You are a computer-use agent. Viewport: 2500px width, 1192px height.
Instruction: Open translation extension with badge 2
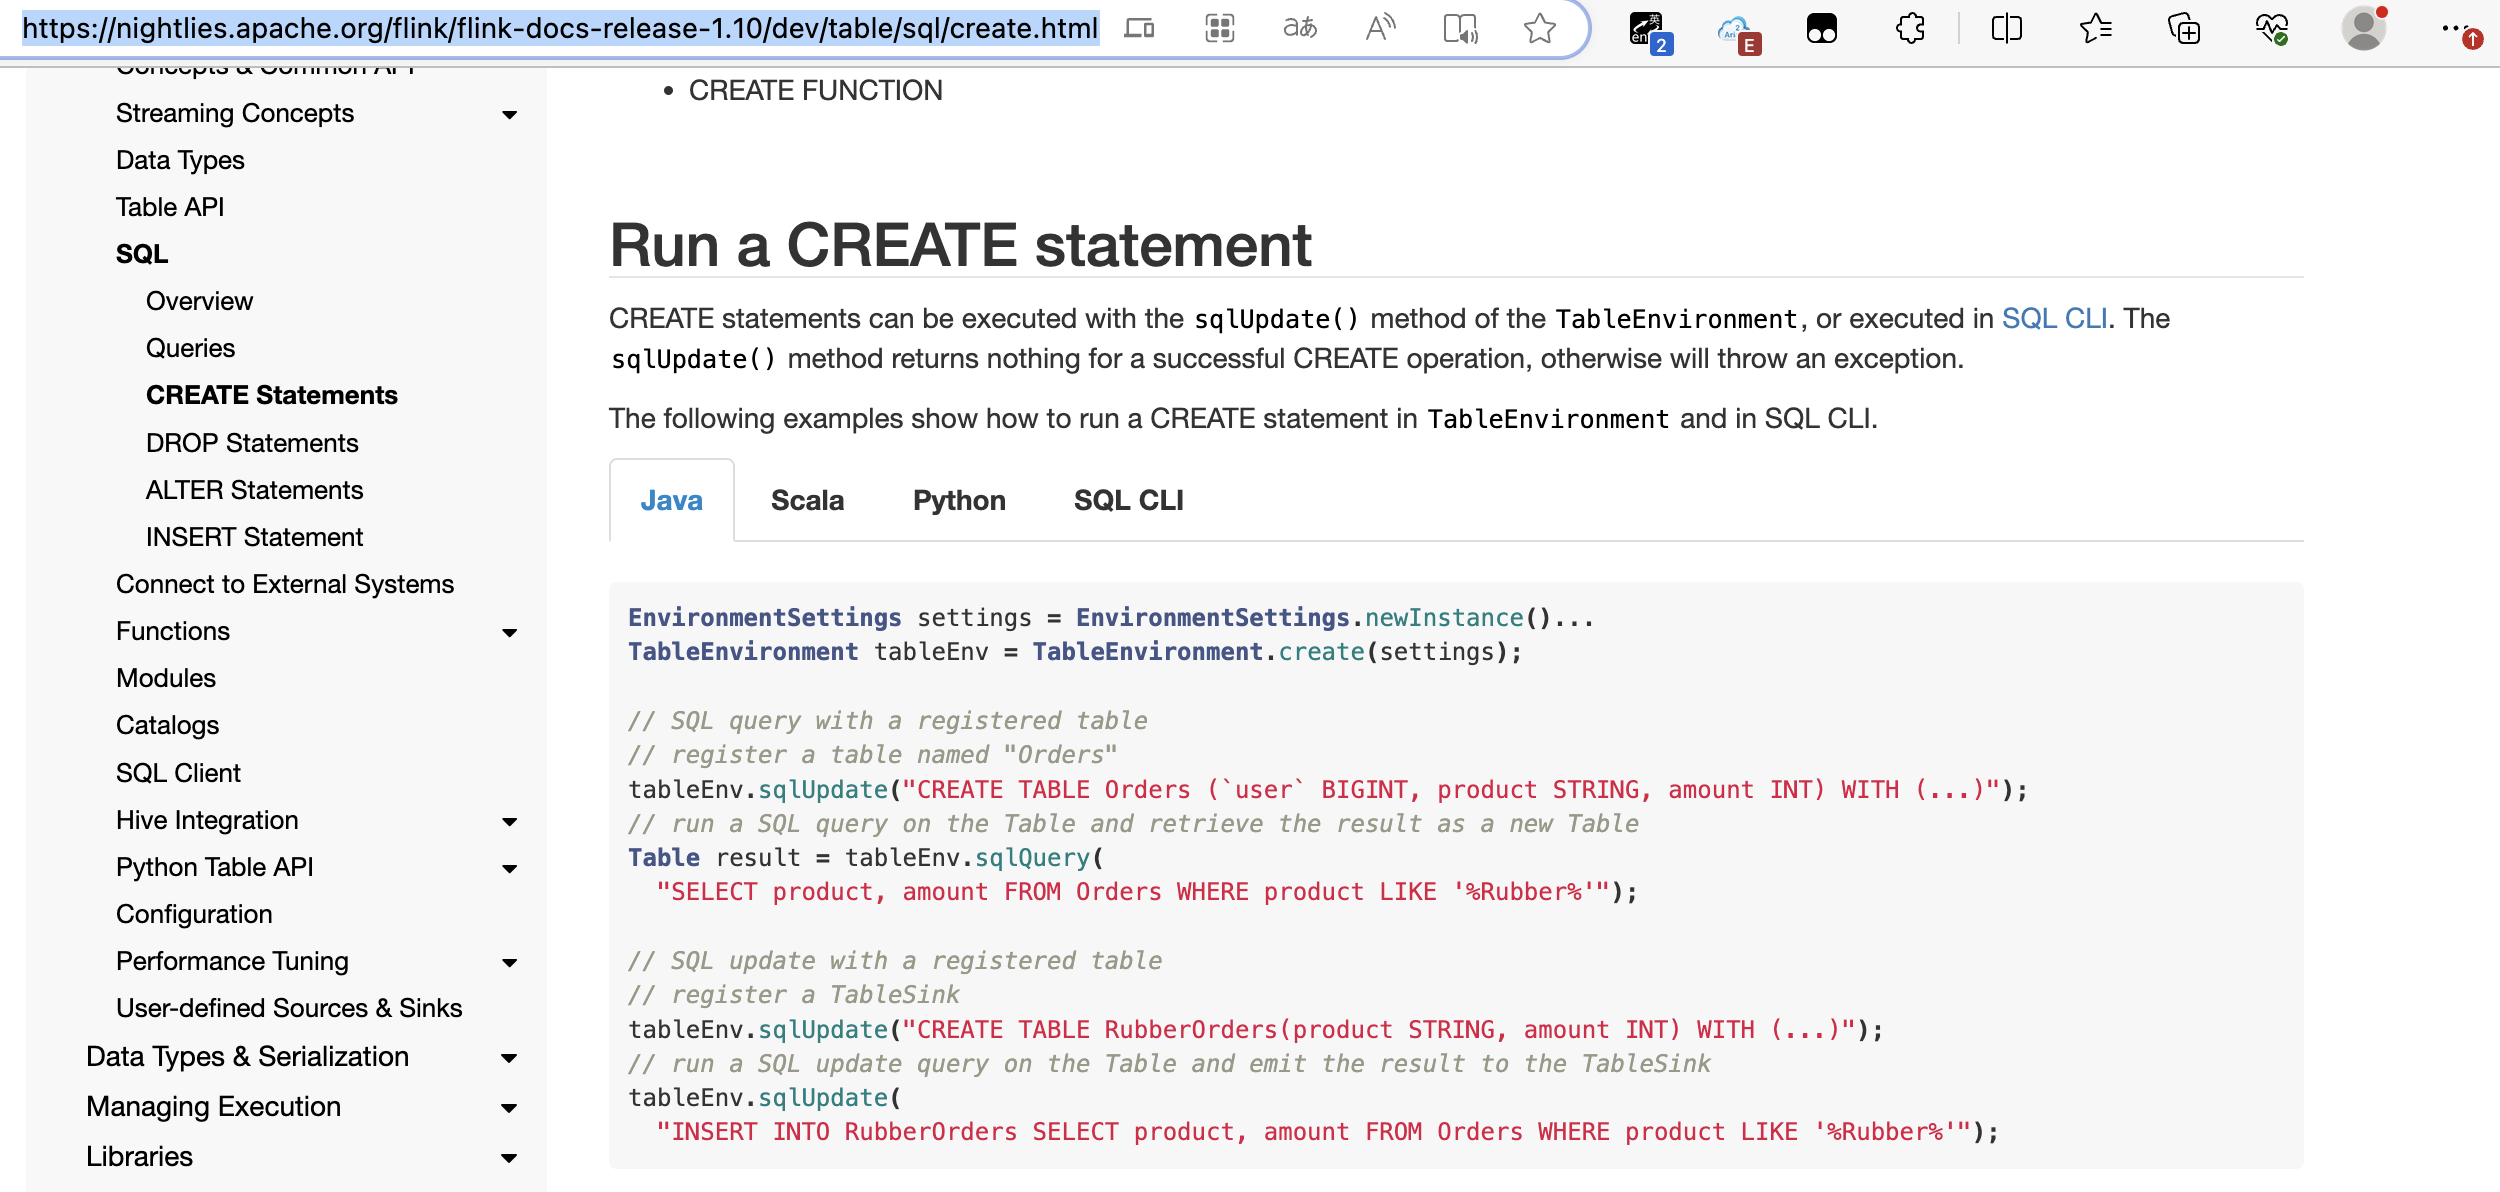coord(1650,31)
